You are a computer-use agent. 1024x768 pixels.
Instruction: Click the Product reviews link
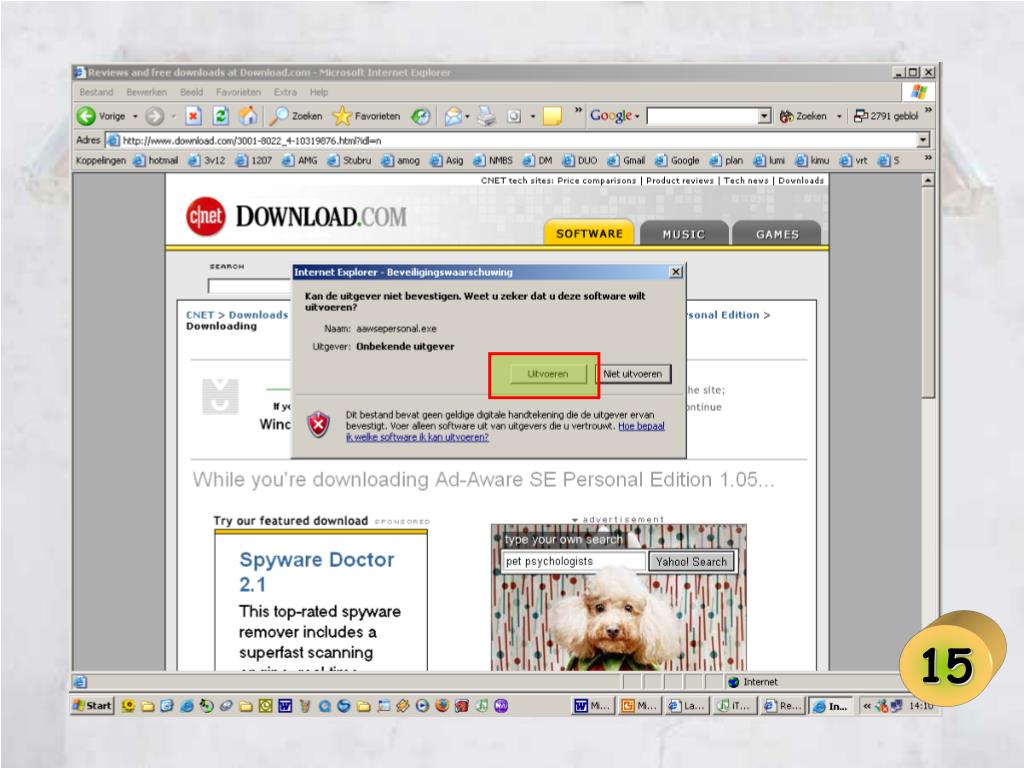[680, 180]
